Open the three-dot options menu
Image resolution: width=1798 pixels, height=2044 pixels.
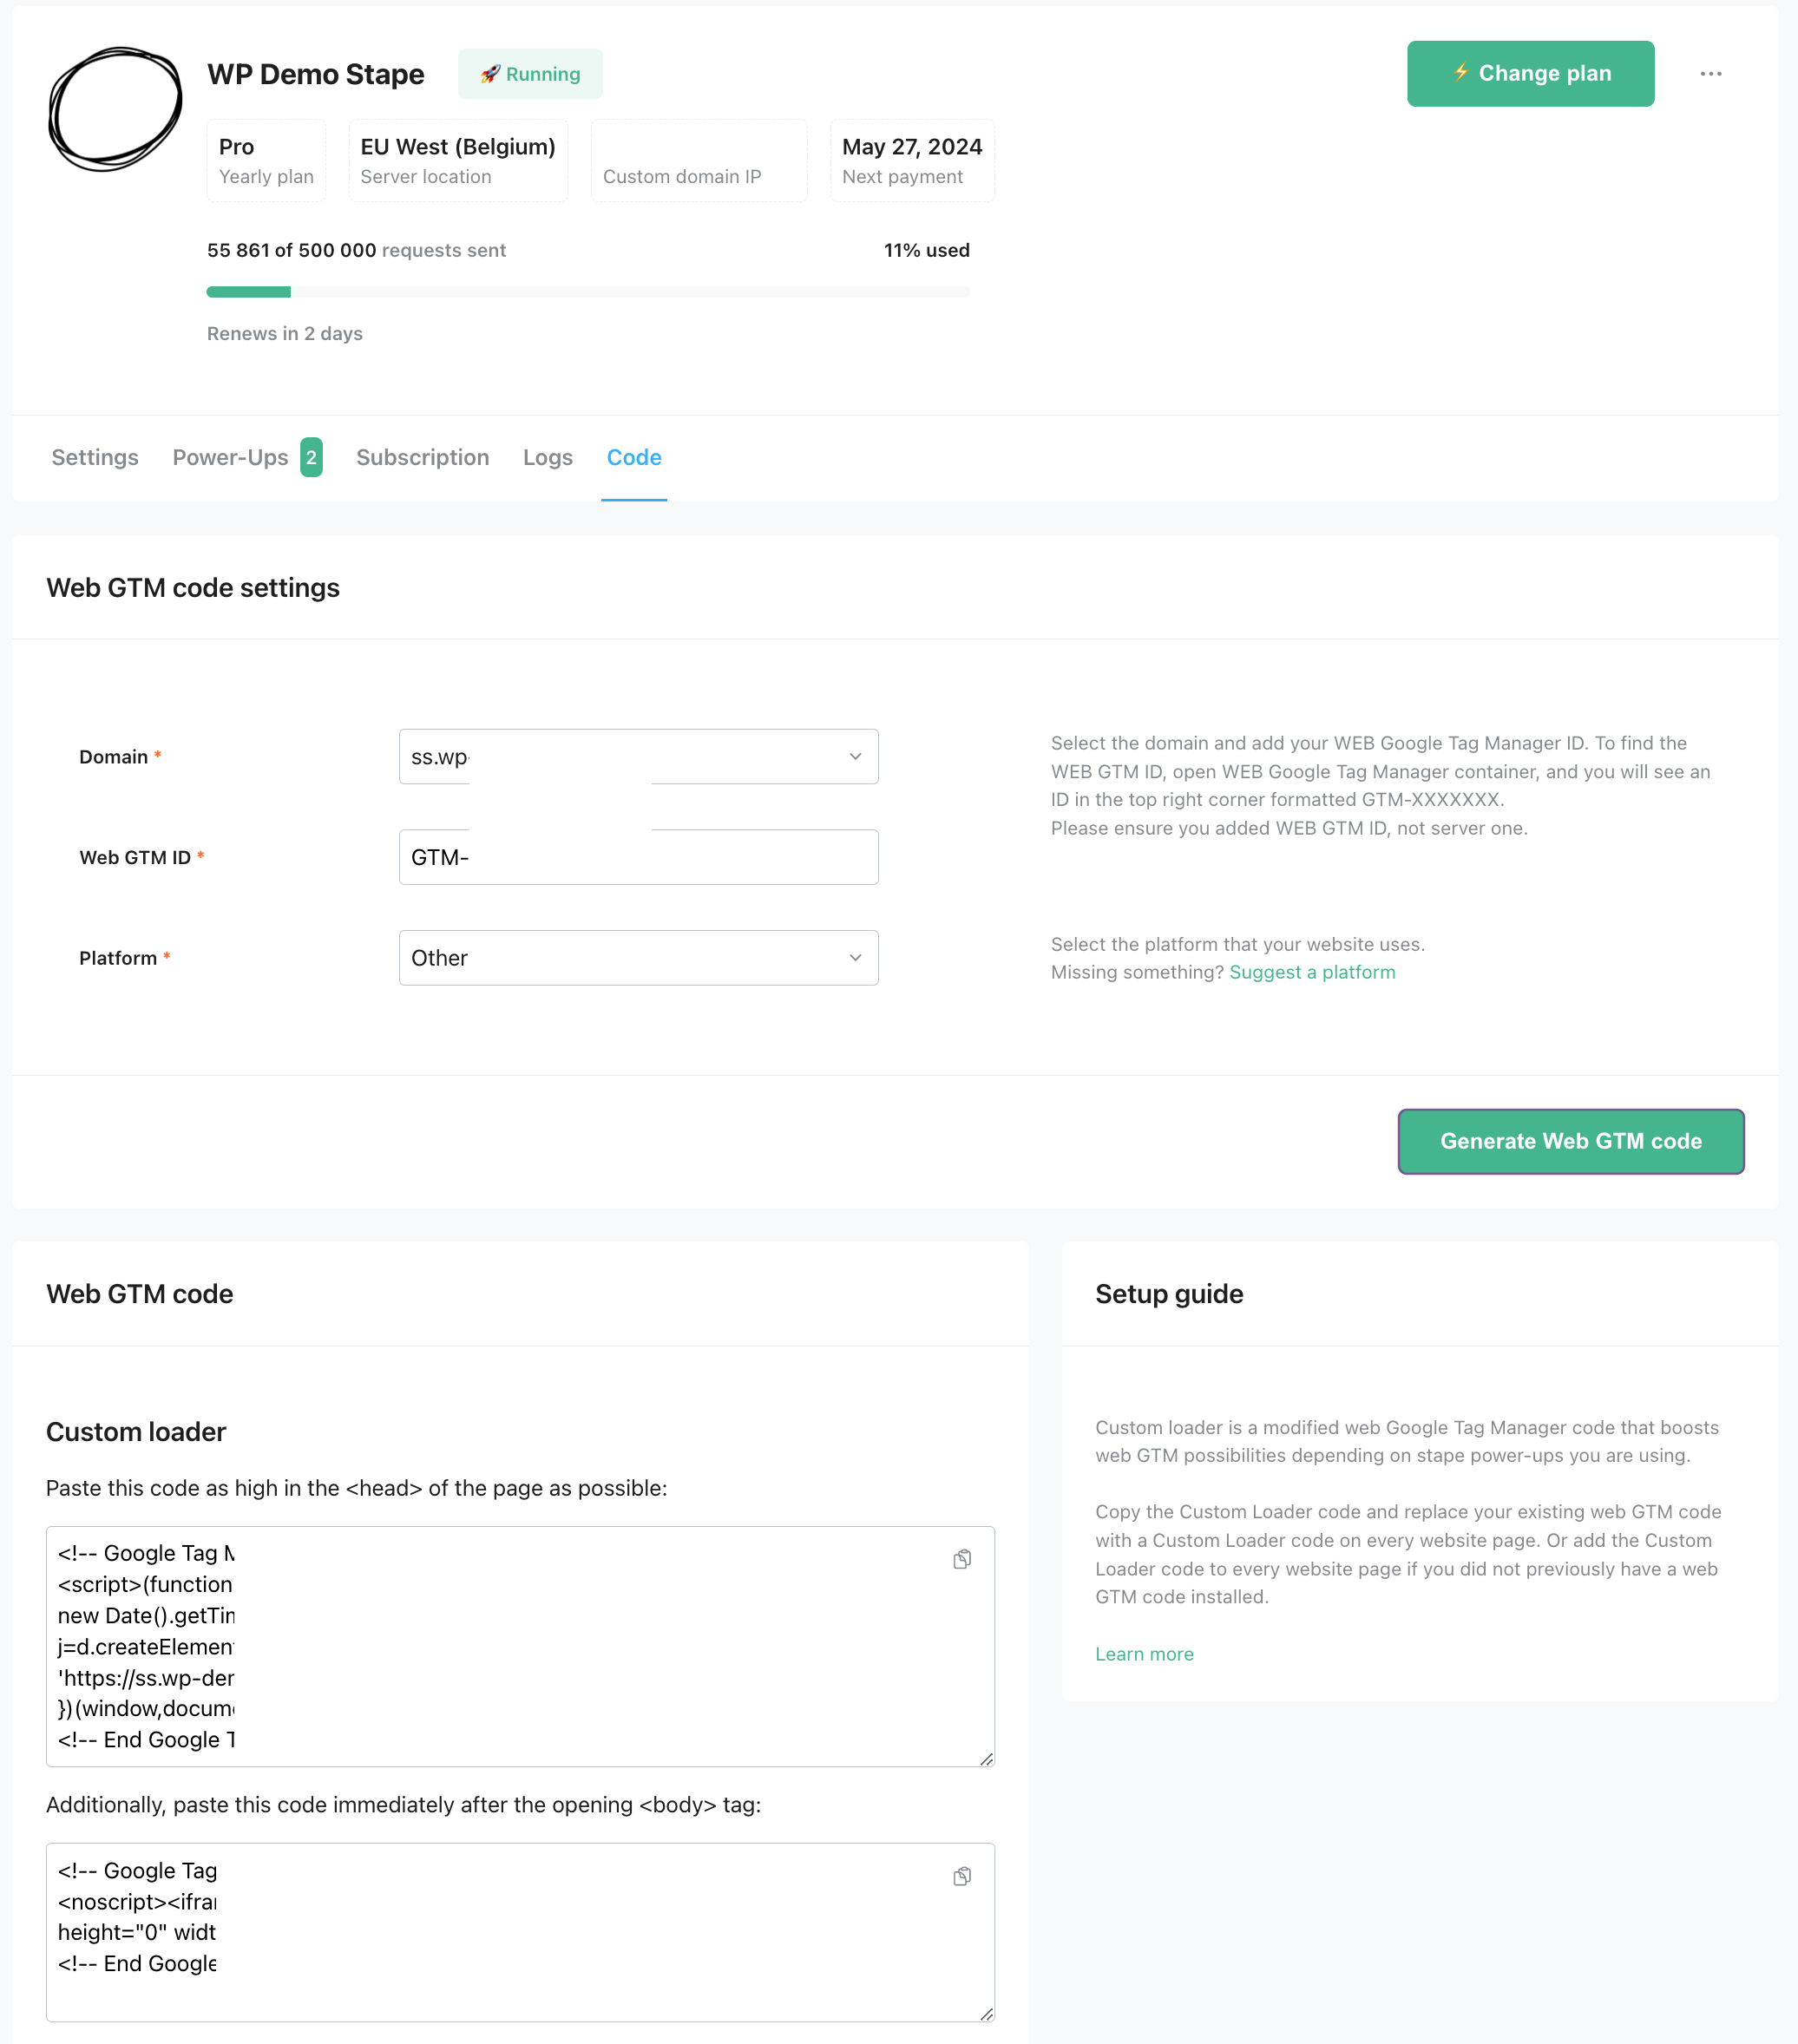[1711, 73]
